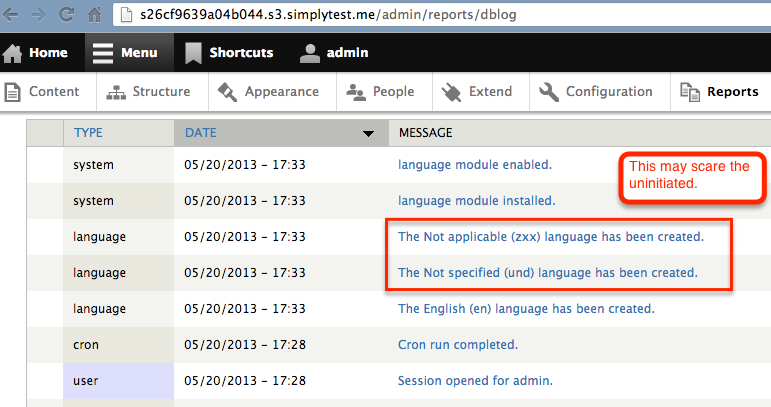Click the date of language module installed row
771x407 pixels.
click(x=245, y=201)
